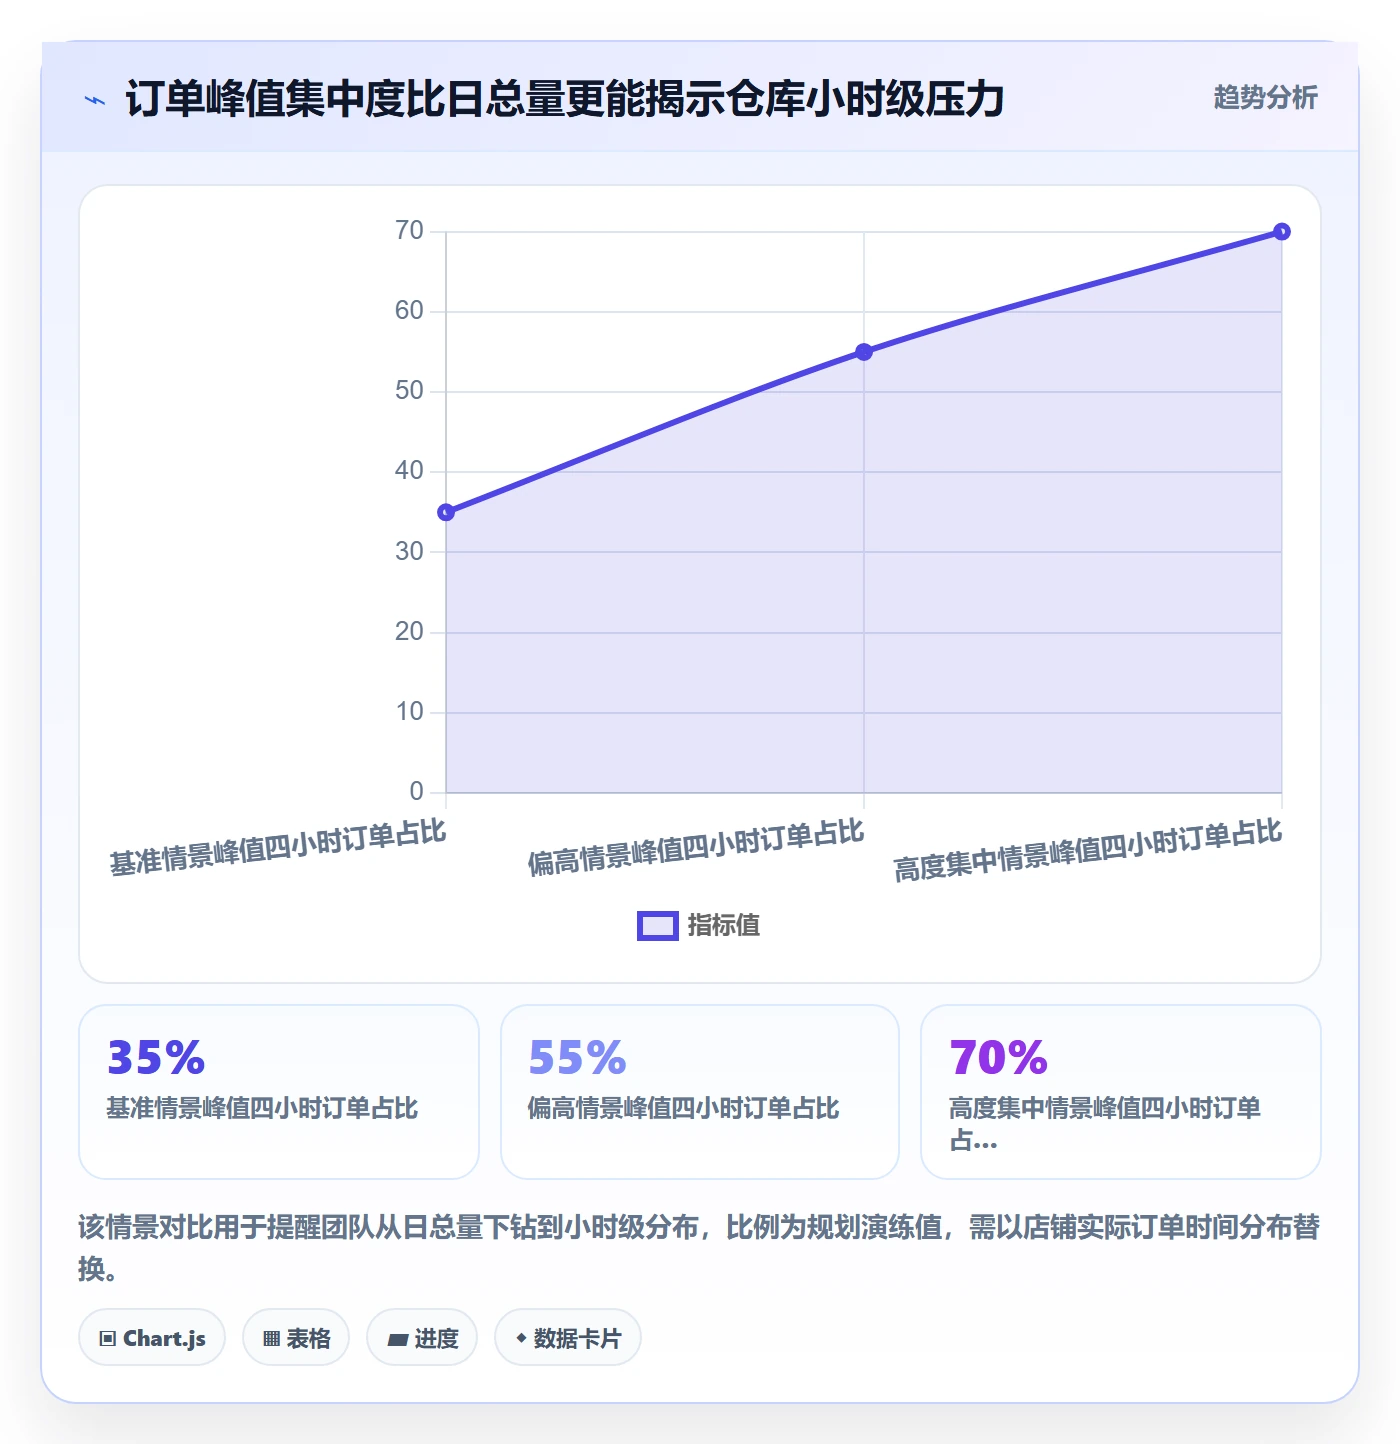Select the 趋势分析 label in header
Screen dimensions: 1400x1444
click(1265, 97)
